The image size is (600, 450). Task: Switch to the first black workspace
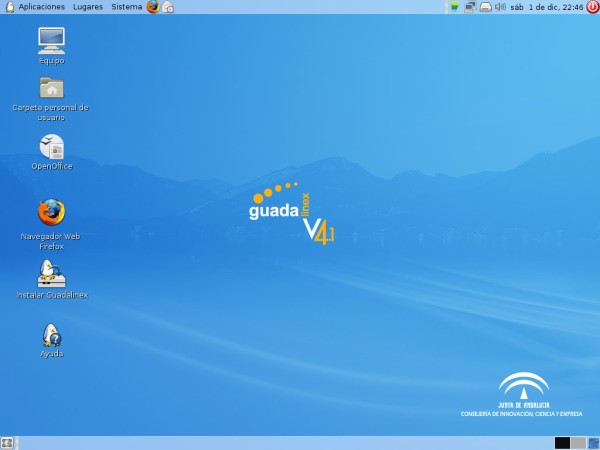pyautogui.click(x=562, y=442)
